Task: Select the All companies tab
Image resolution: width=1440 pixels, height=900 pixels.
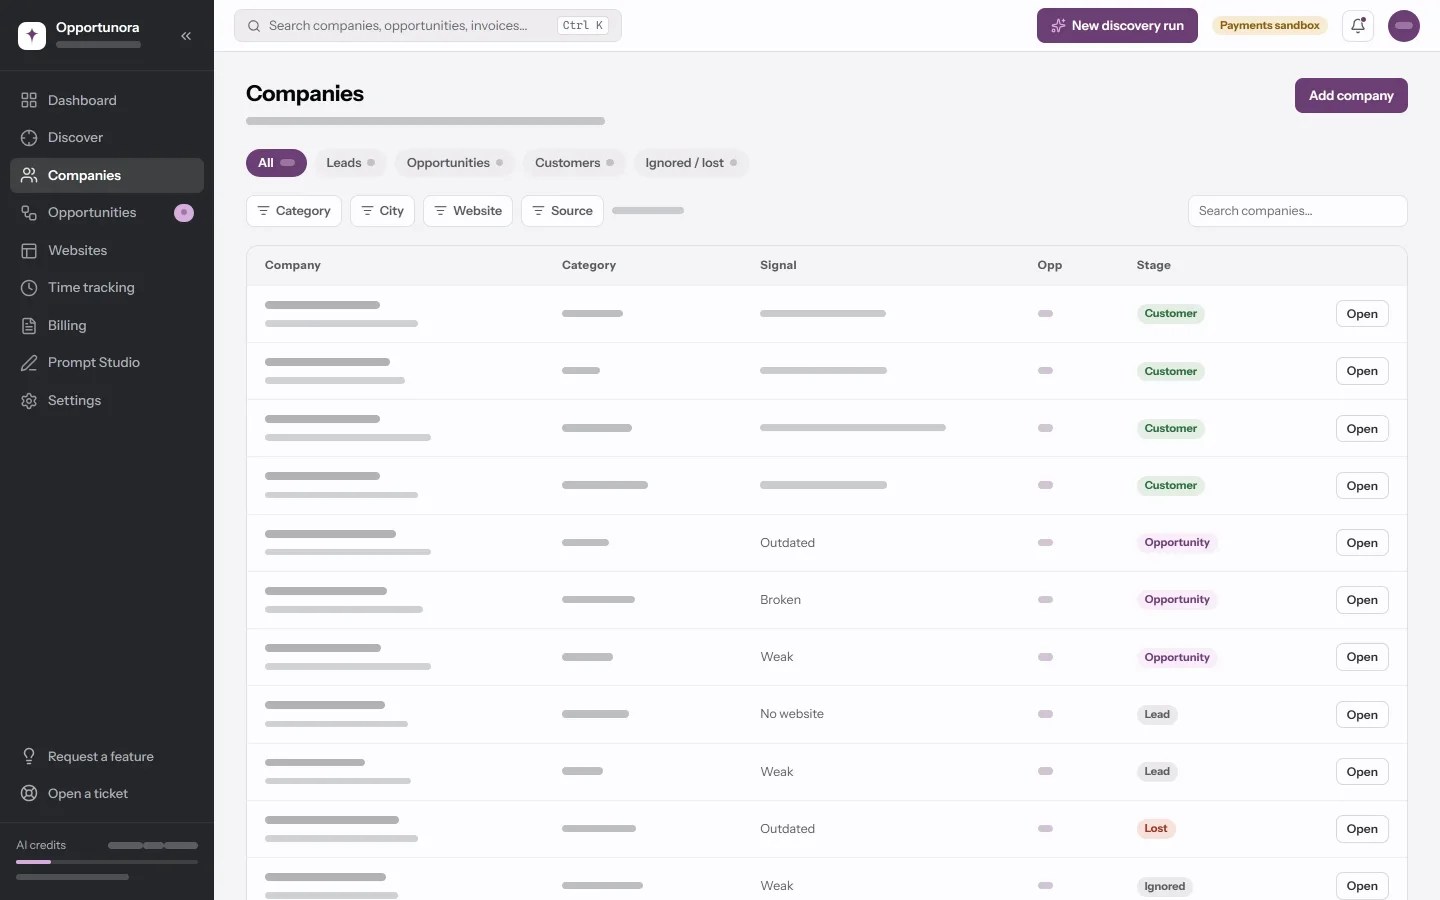Action: pos(276,163)
